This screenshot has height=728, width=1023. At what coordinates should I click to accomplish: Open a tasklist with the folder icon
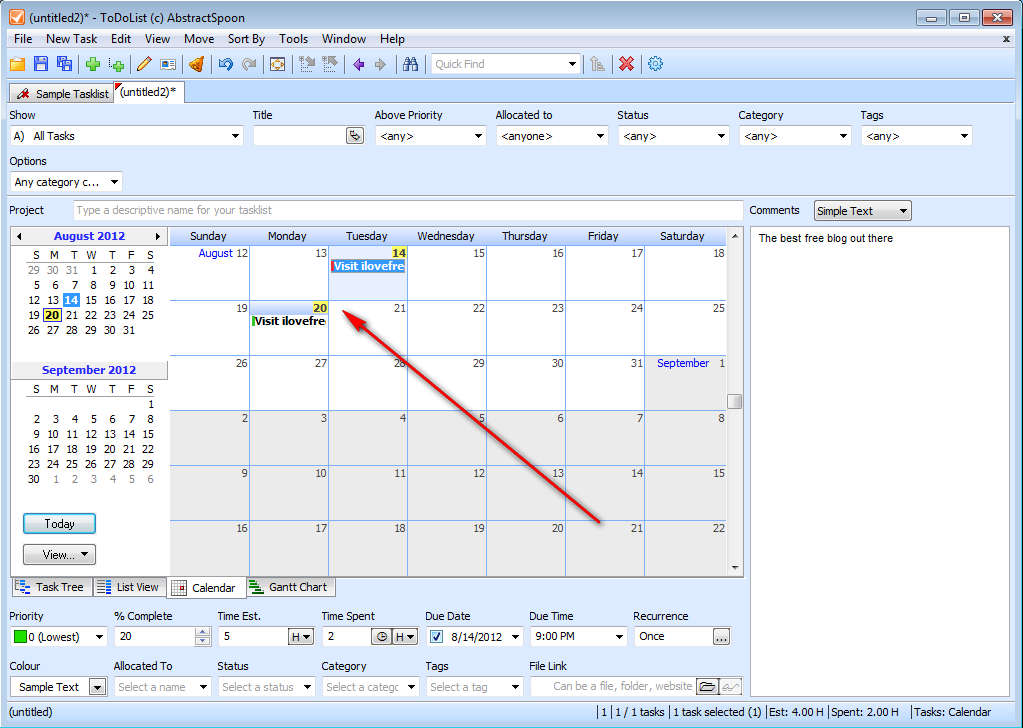click(x=18, y=64)
